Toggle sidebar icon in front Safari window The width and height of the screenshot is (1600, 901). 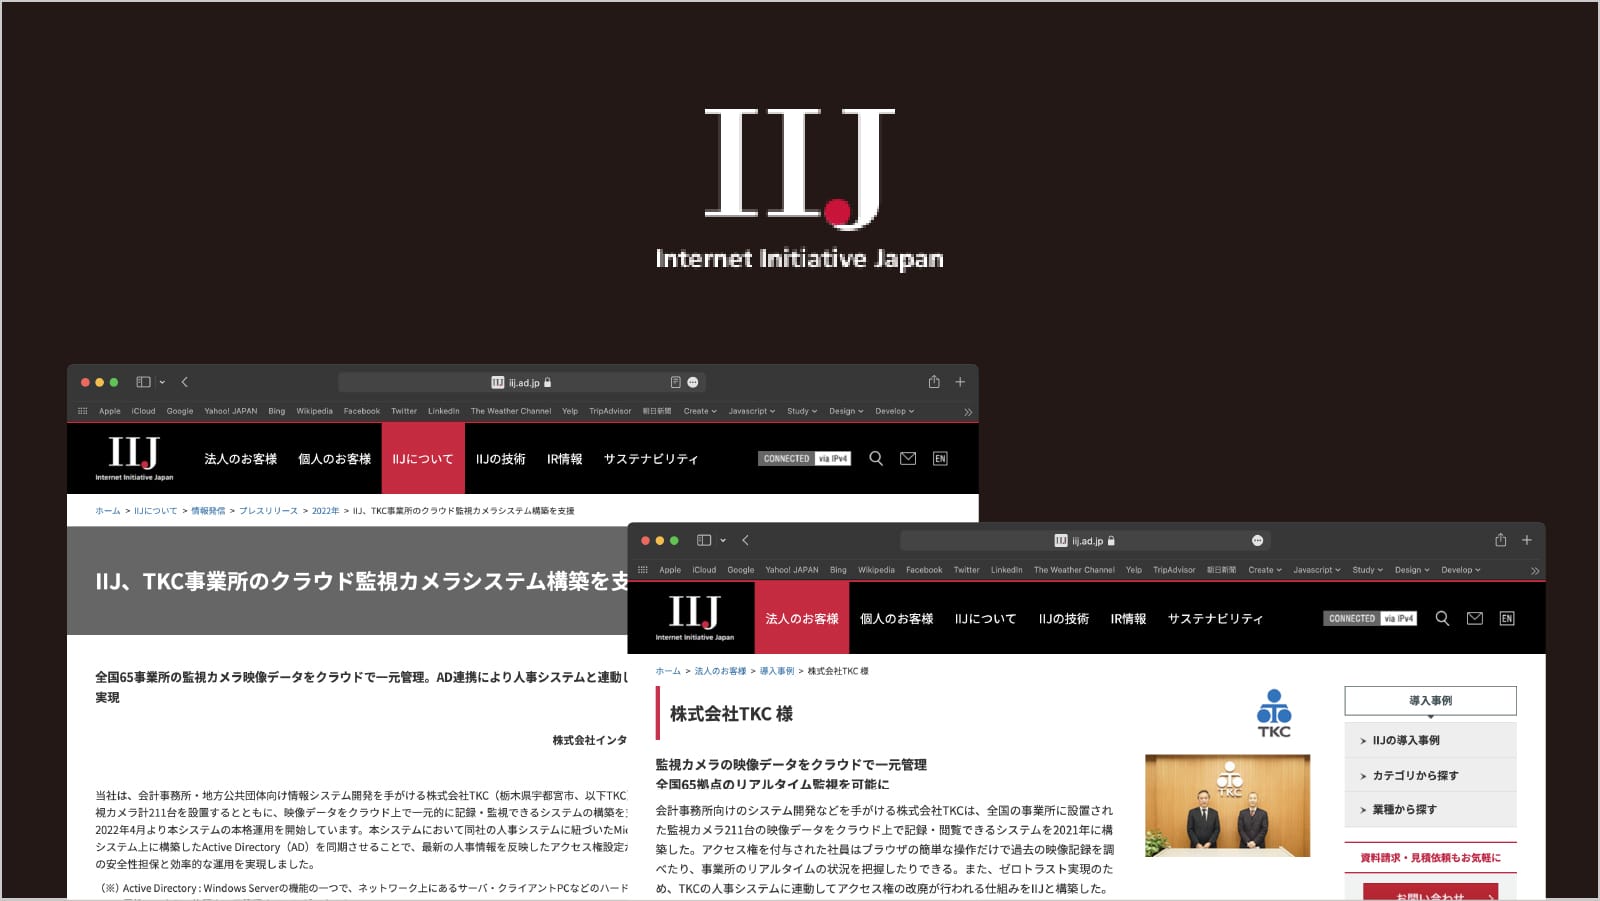tap(704, 540)
